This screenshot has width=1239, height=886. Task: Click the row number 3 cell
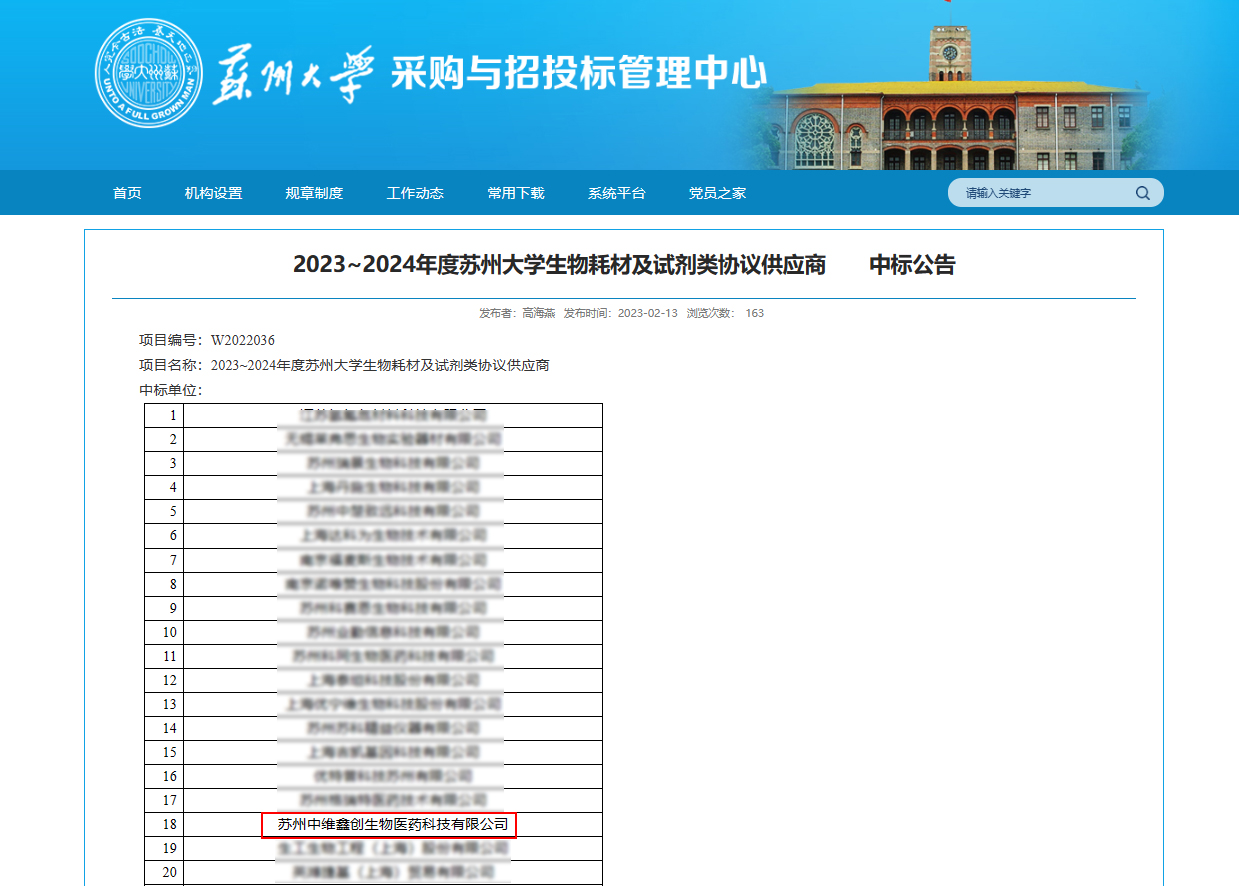pyautogui.click(x=164, y=463)
